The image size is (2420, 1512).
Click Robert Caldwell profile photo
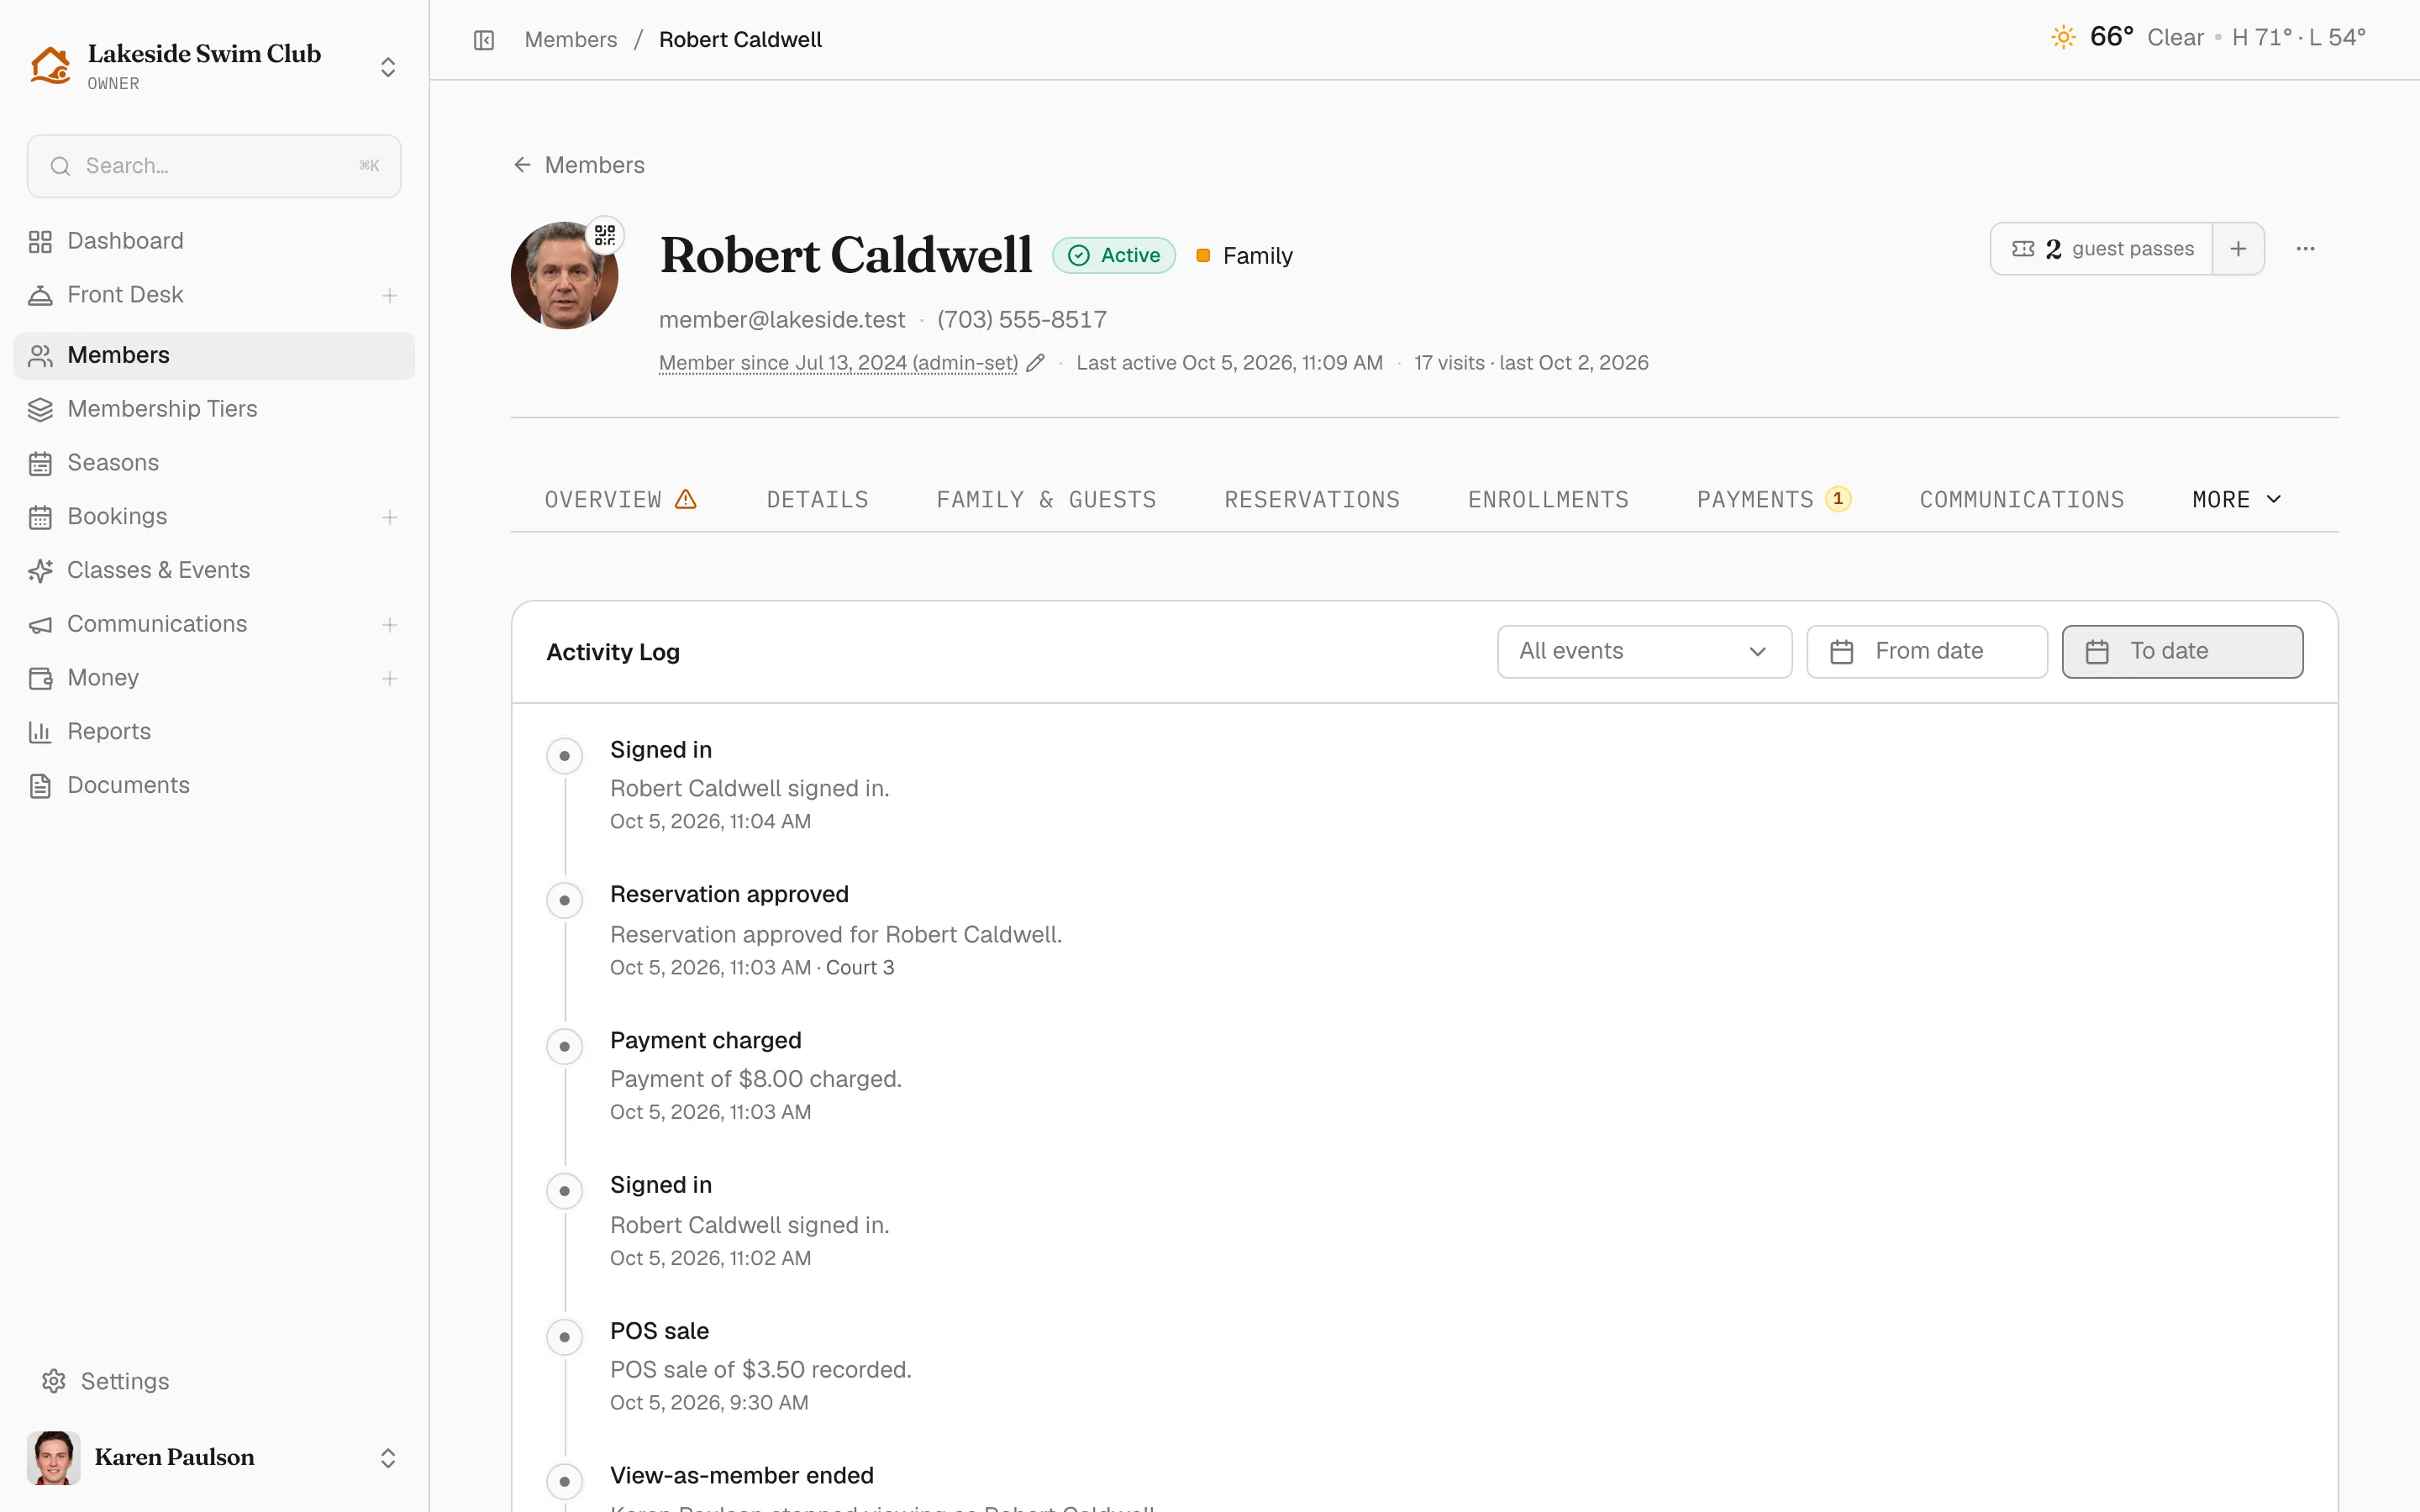point(564,276)
